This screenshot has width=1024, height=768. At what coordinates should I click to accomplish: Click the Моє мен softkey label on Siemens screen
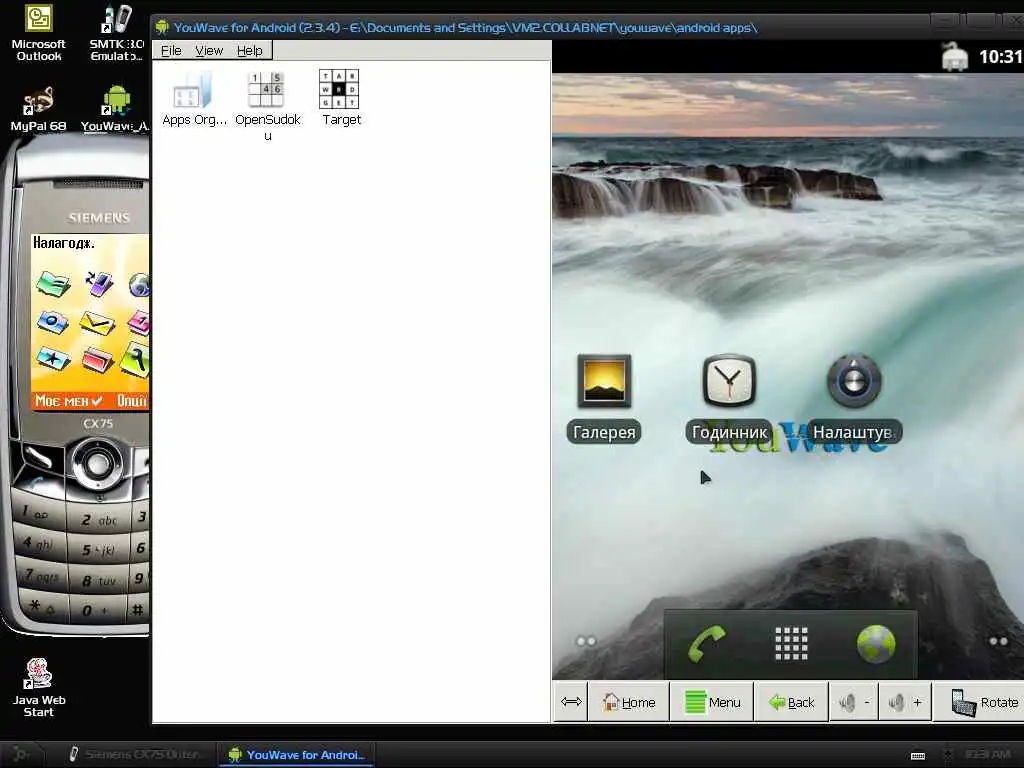[x=68, y=400]
